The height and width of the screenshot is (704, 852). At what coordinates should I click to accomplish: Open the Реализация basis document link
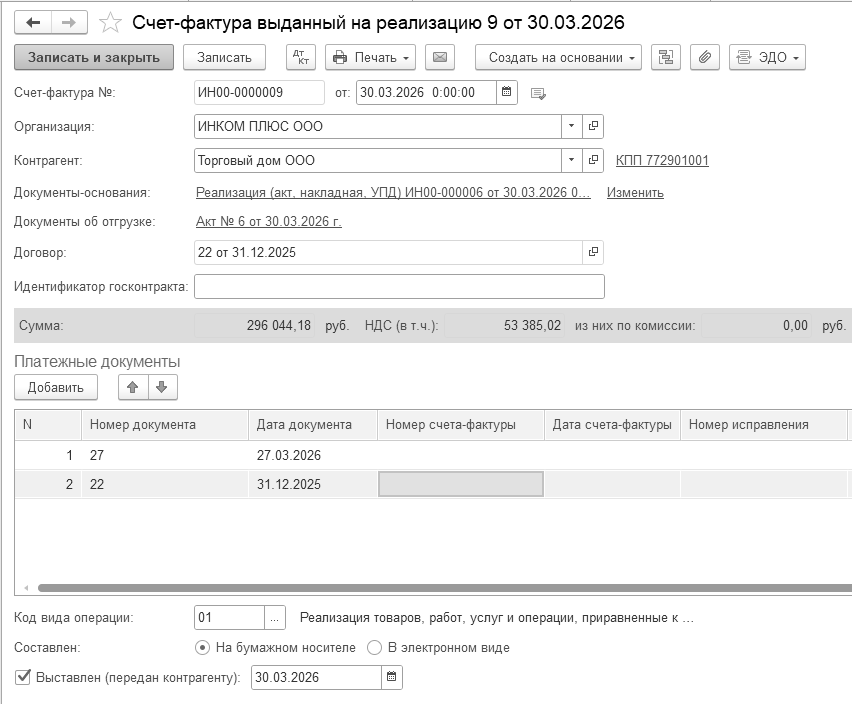tap(393, 192)
